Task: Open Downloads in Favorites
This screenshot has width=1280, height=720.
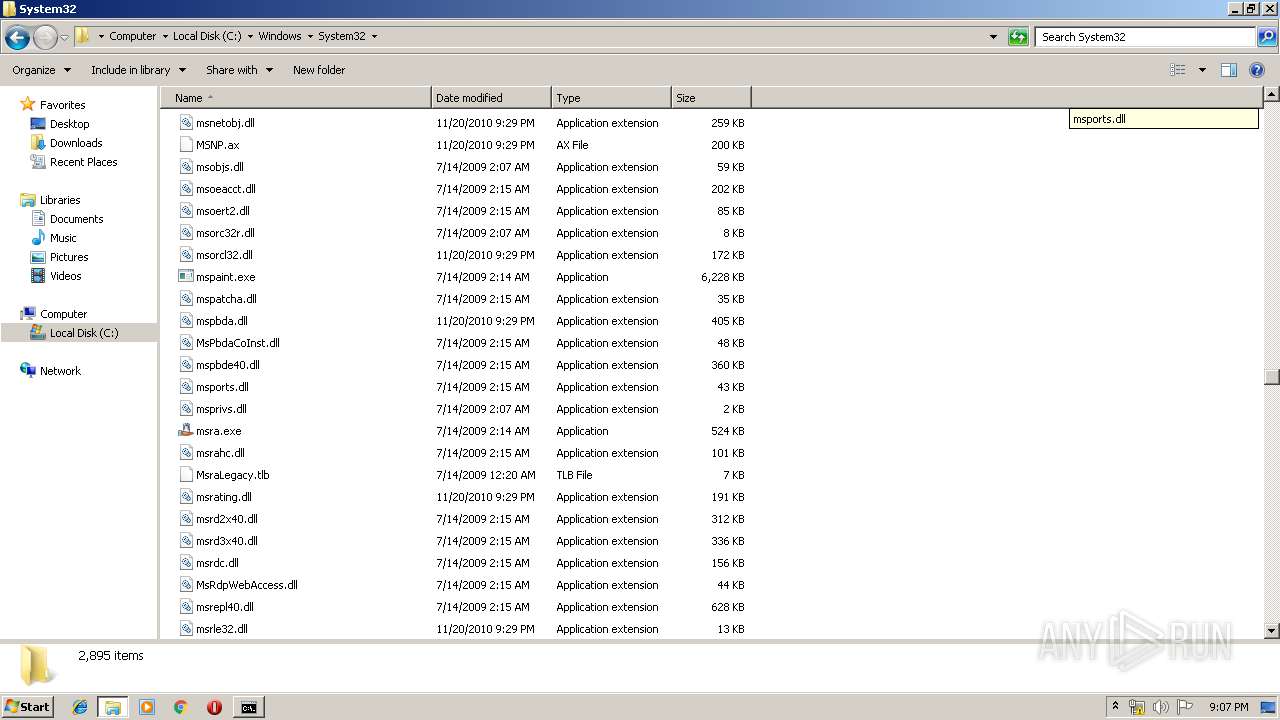Action: [x=76, y=143]
